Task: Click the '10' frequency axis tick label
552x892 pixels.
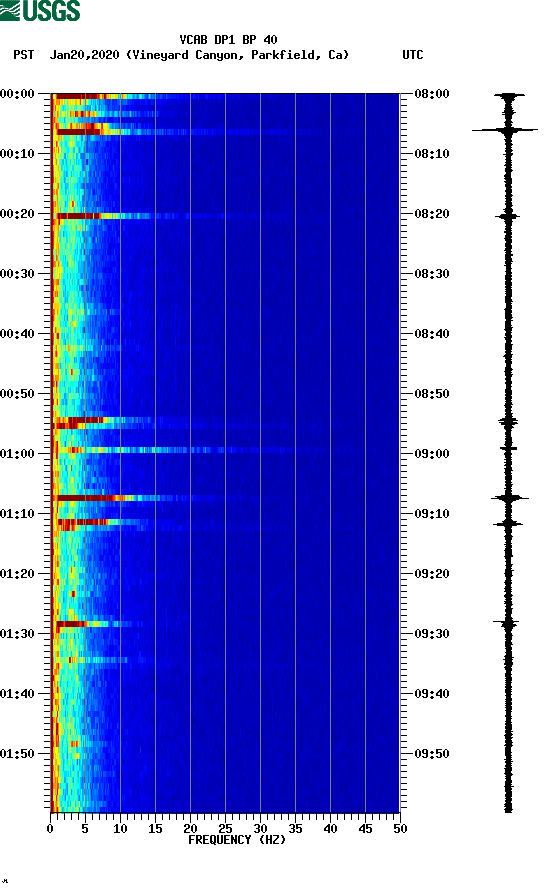Action: point(120,829)
